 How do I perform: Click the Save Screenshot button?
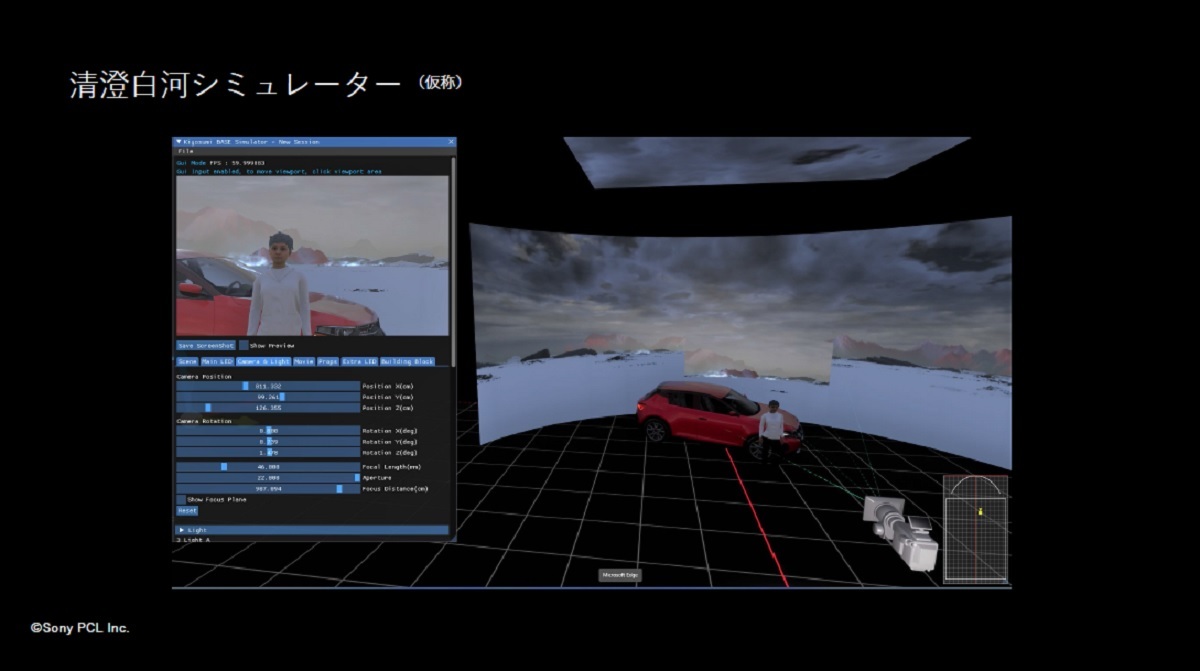click(206, 345)
